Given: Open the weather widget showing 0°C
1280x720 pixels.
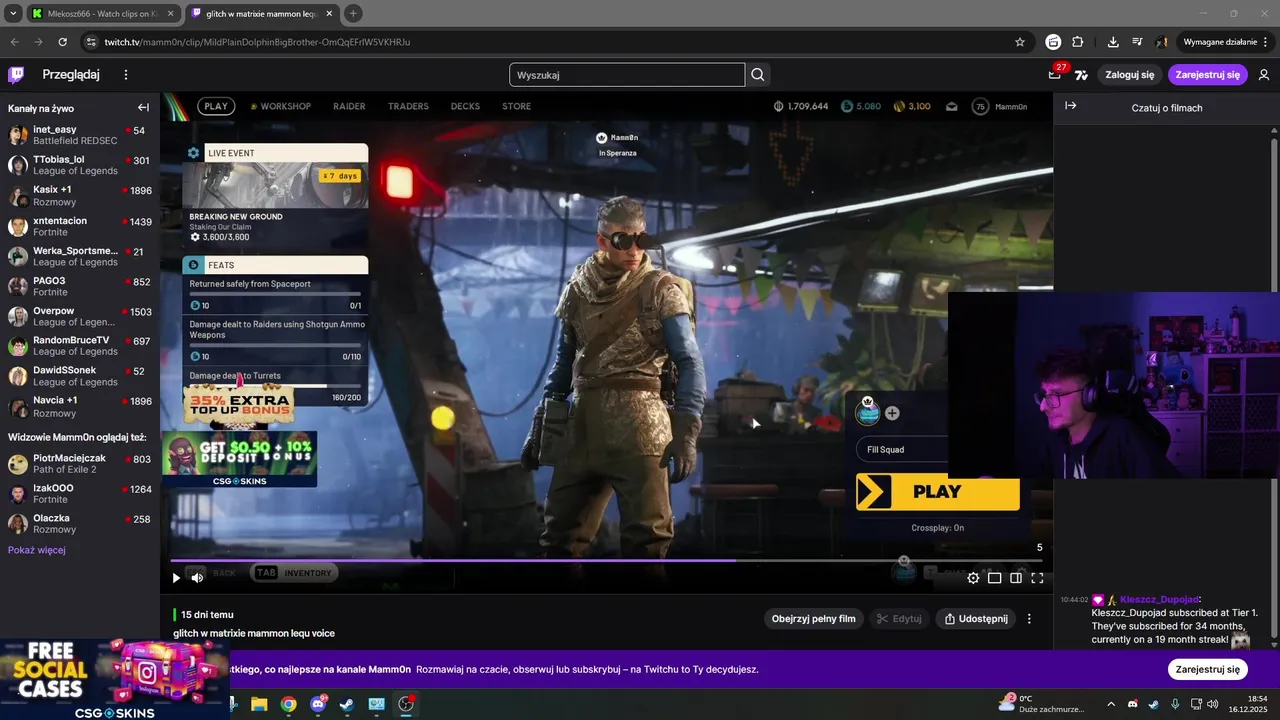Looking at the screenshot, I should 1041,704.
